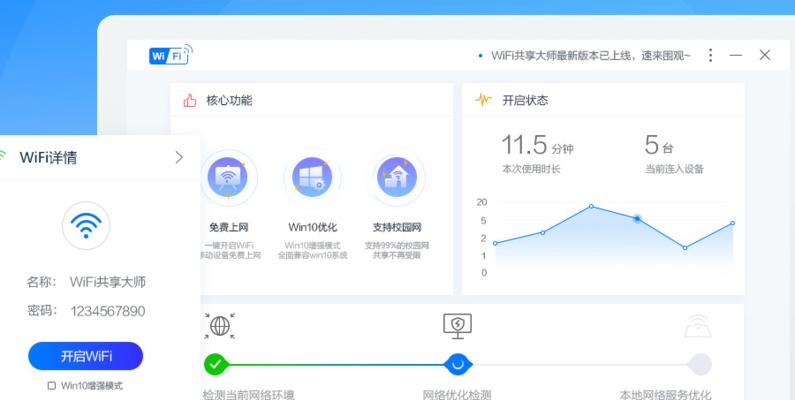Select the Win10优化 feature icon
This screenshot has width=795, height=400.
coord(312,177)
